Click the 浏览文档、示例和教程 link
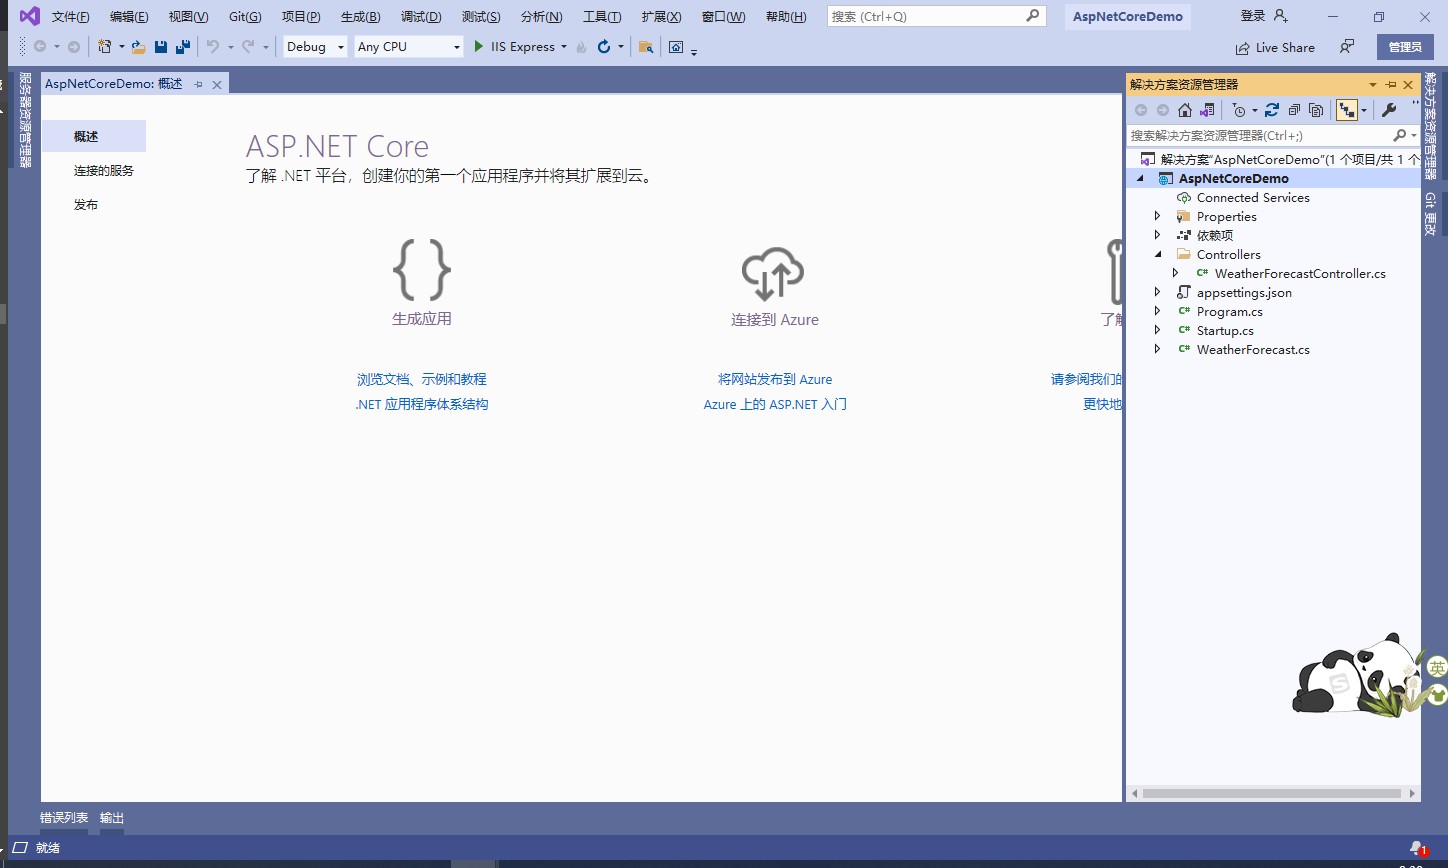1448x868 pixels. point(422,380)
